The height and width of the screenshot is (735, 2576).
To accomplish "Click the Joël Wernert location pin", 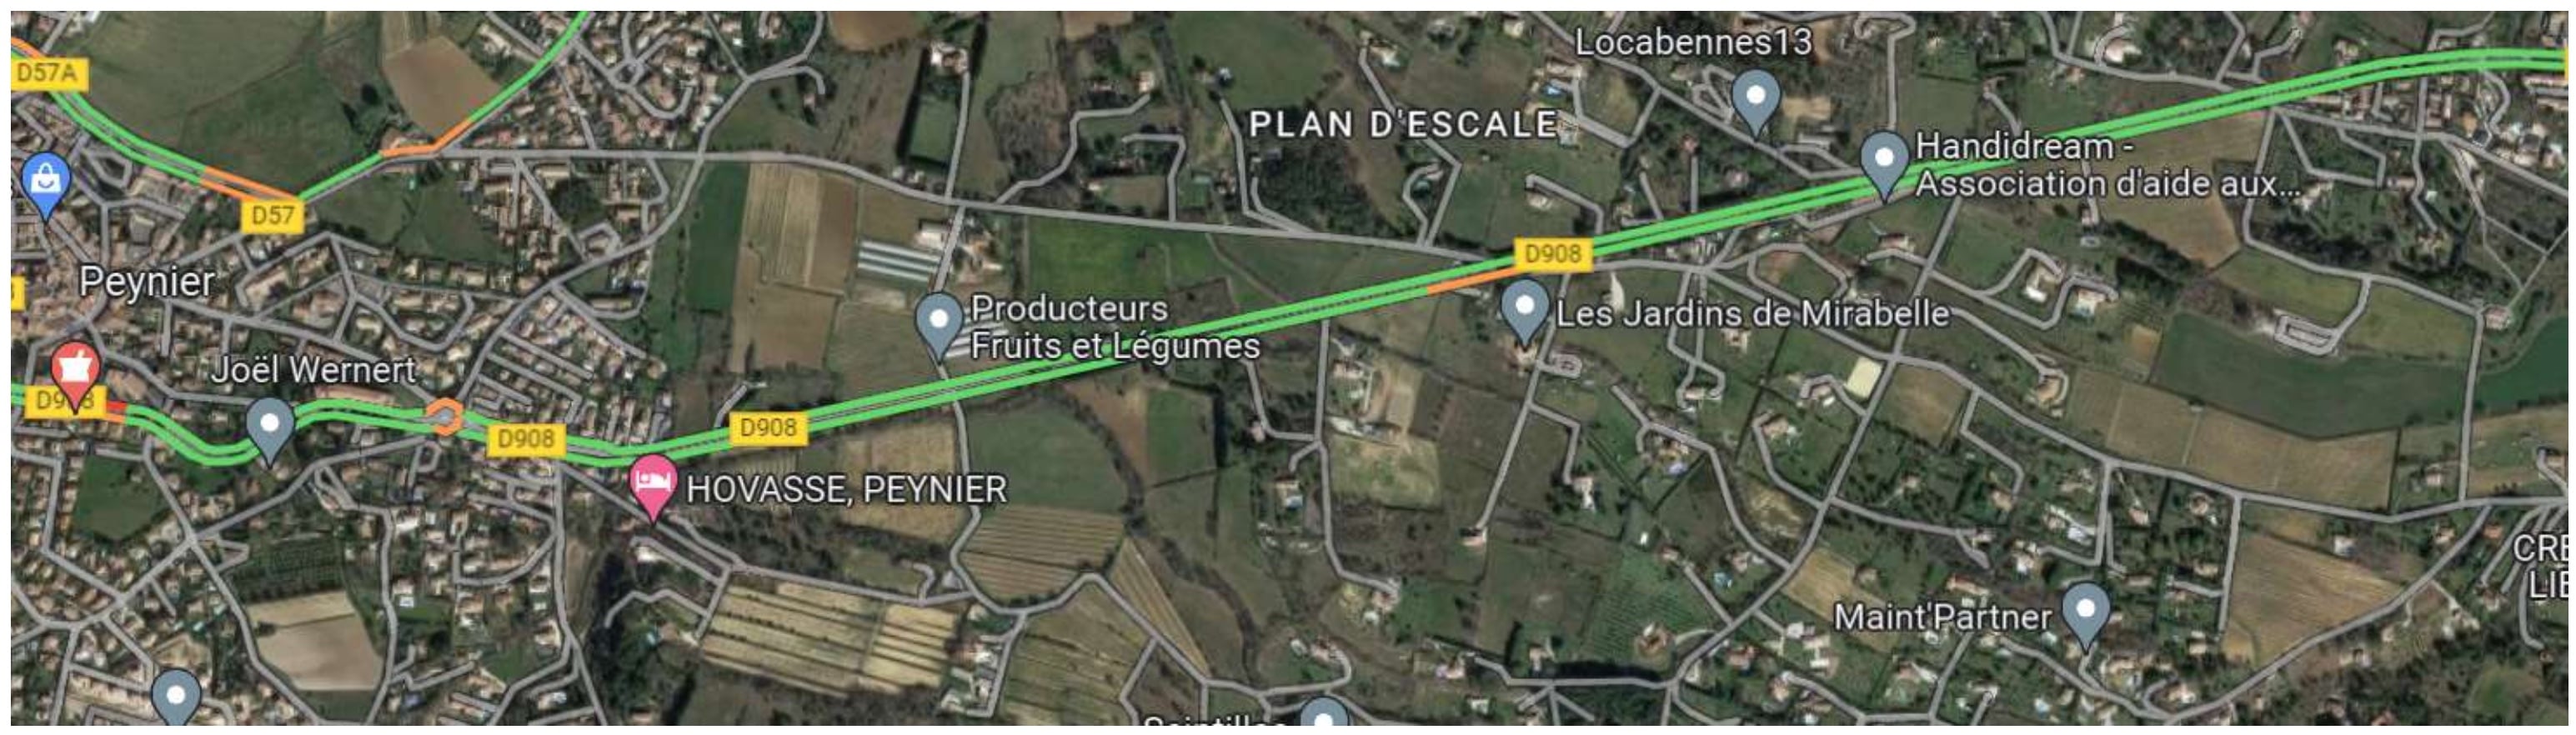I will (270, 428).
